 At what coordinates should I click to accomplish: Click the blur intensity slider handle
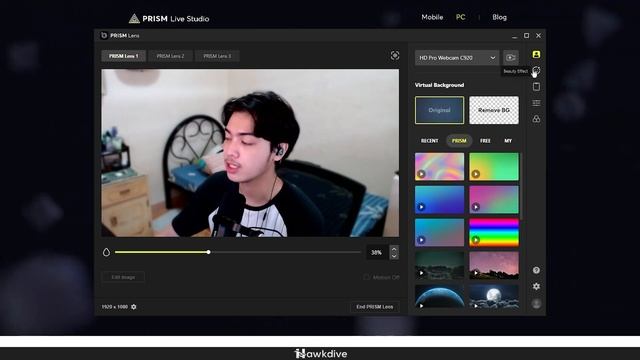209,252
